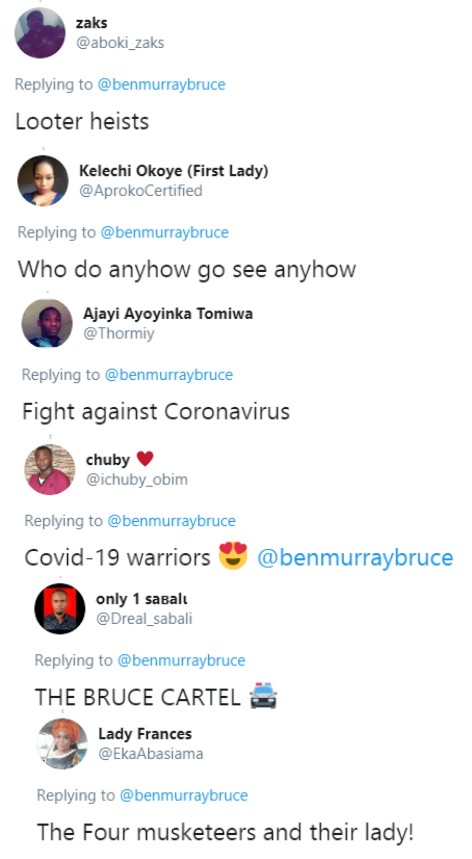Screen dimensions: 472x859
Task: Click the @AprokoCertified handle
Action: coord(141,191)
